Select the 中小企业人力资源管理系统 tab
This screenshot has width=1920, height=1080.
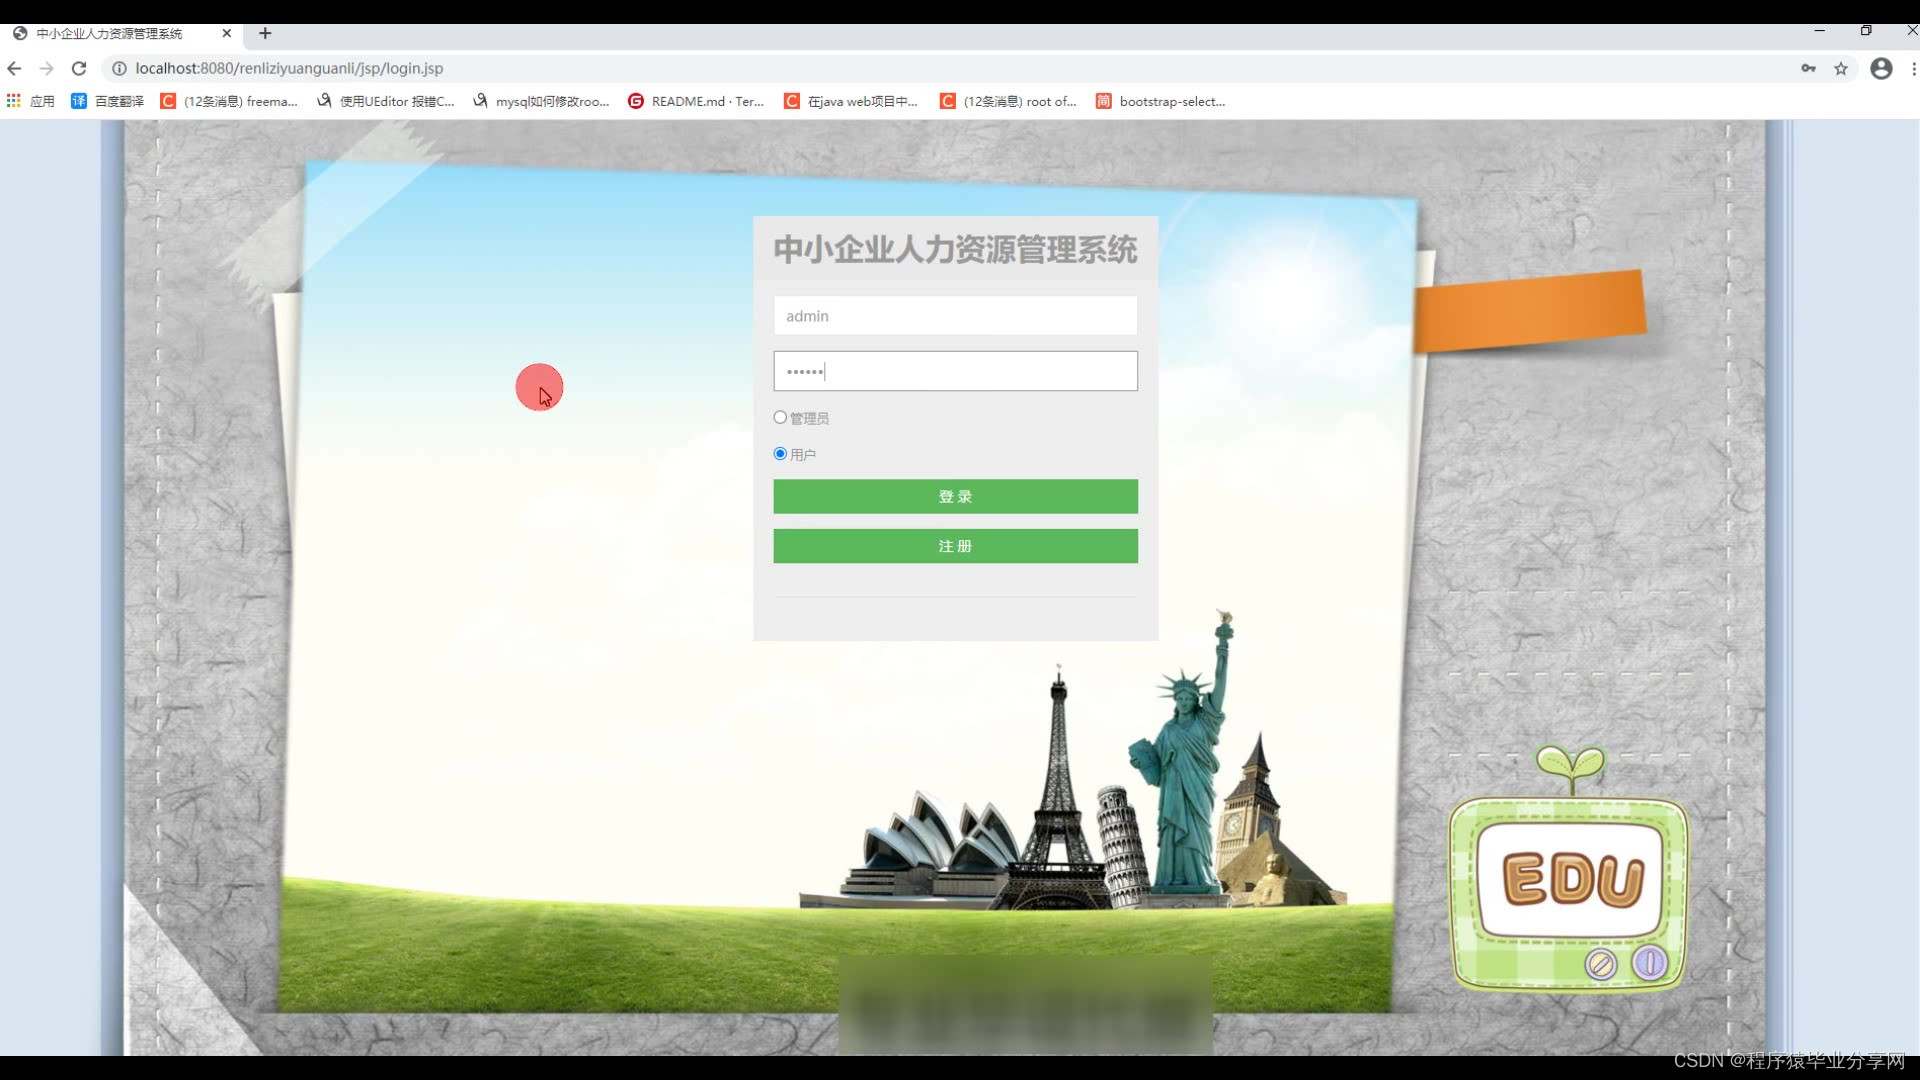click(110, 33)
